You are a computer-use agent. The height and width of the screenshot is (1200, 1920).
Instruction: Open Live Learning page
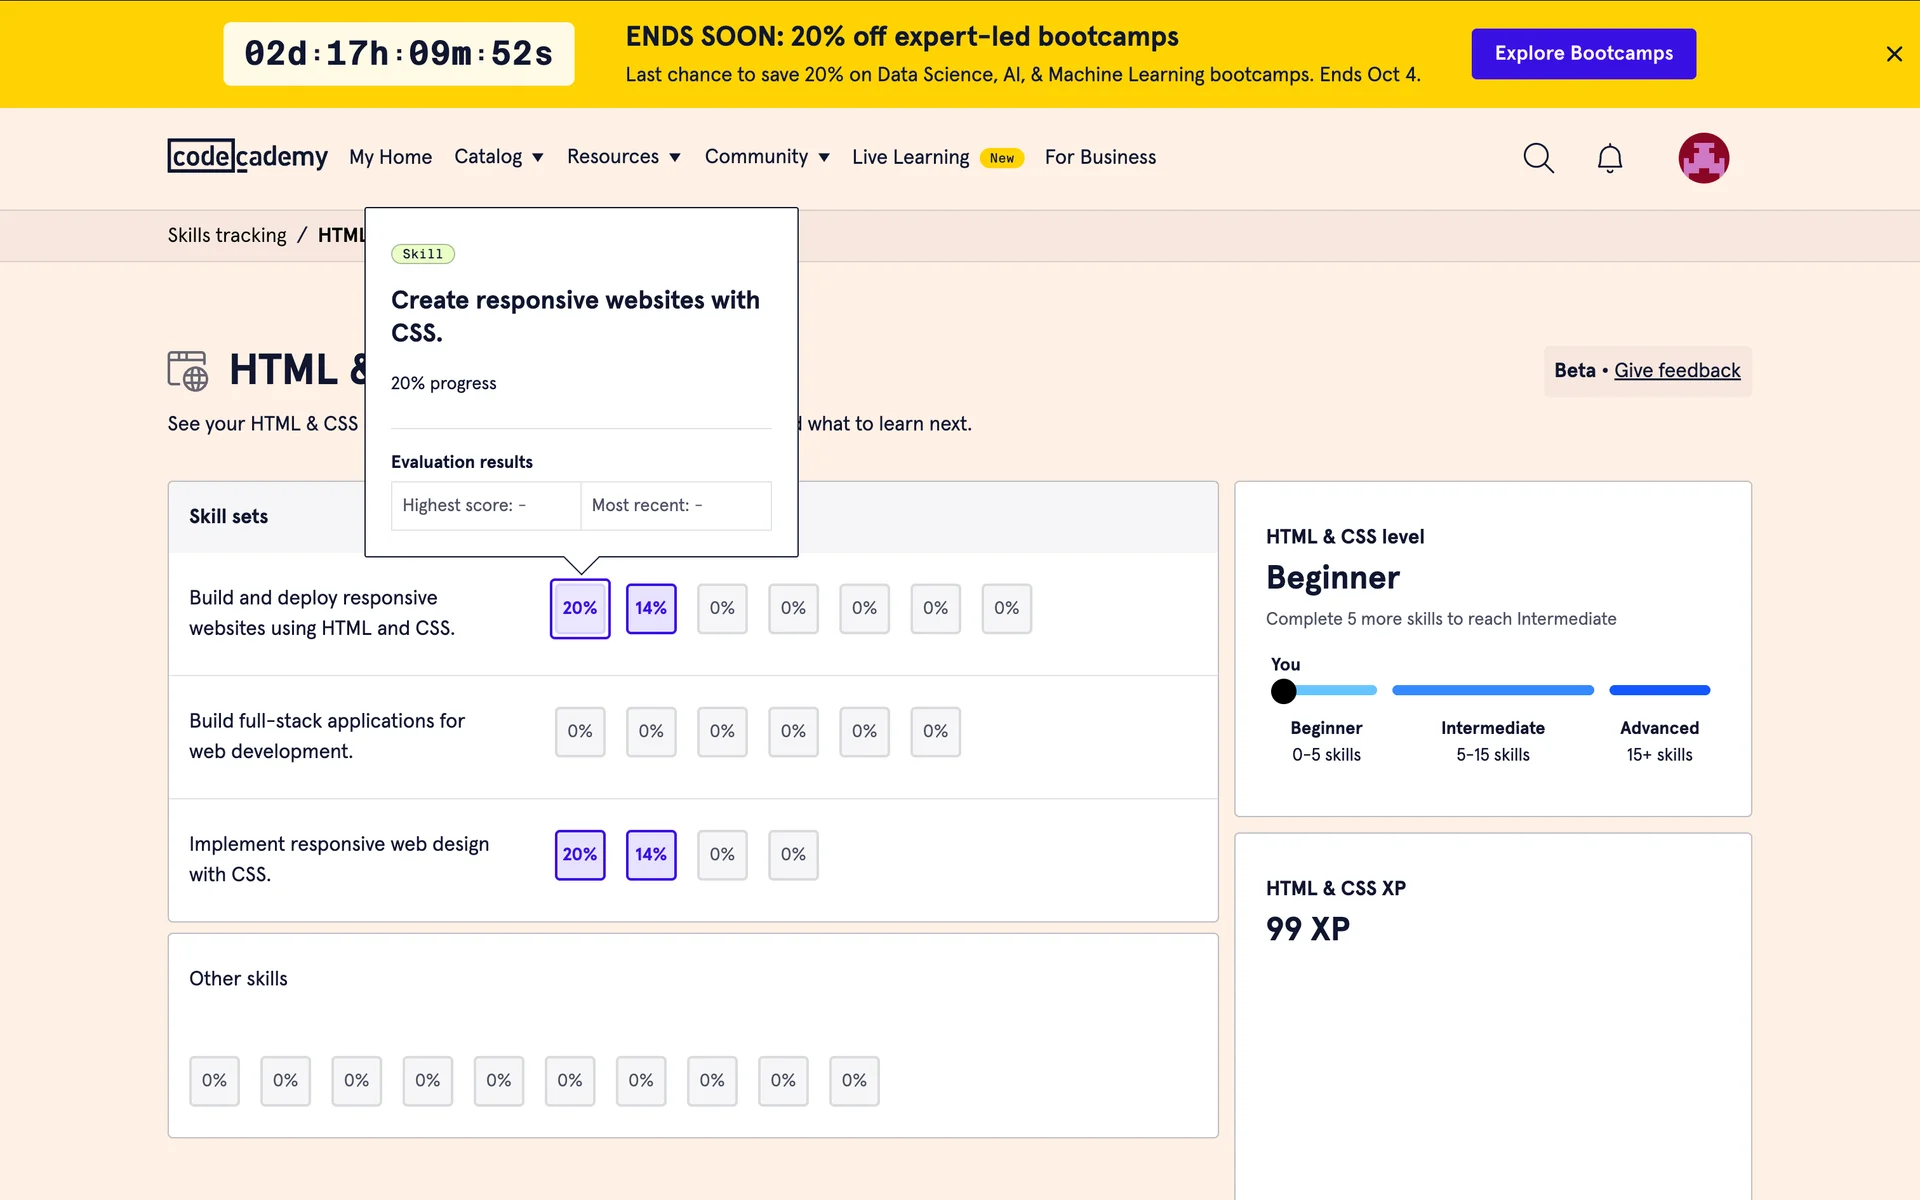tap(910, 157)
